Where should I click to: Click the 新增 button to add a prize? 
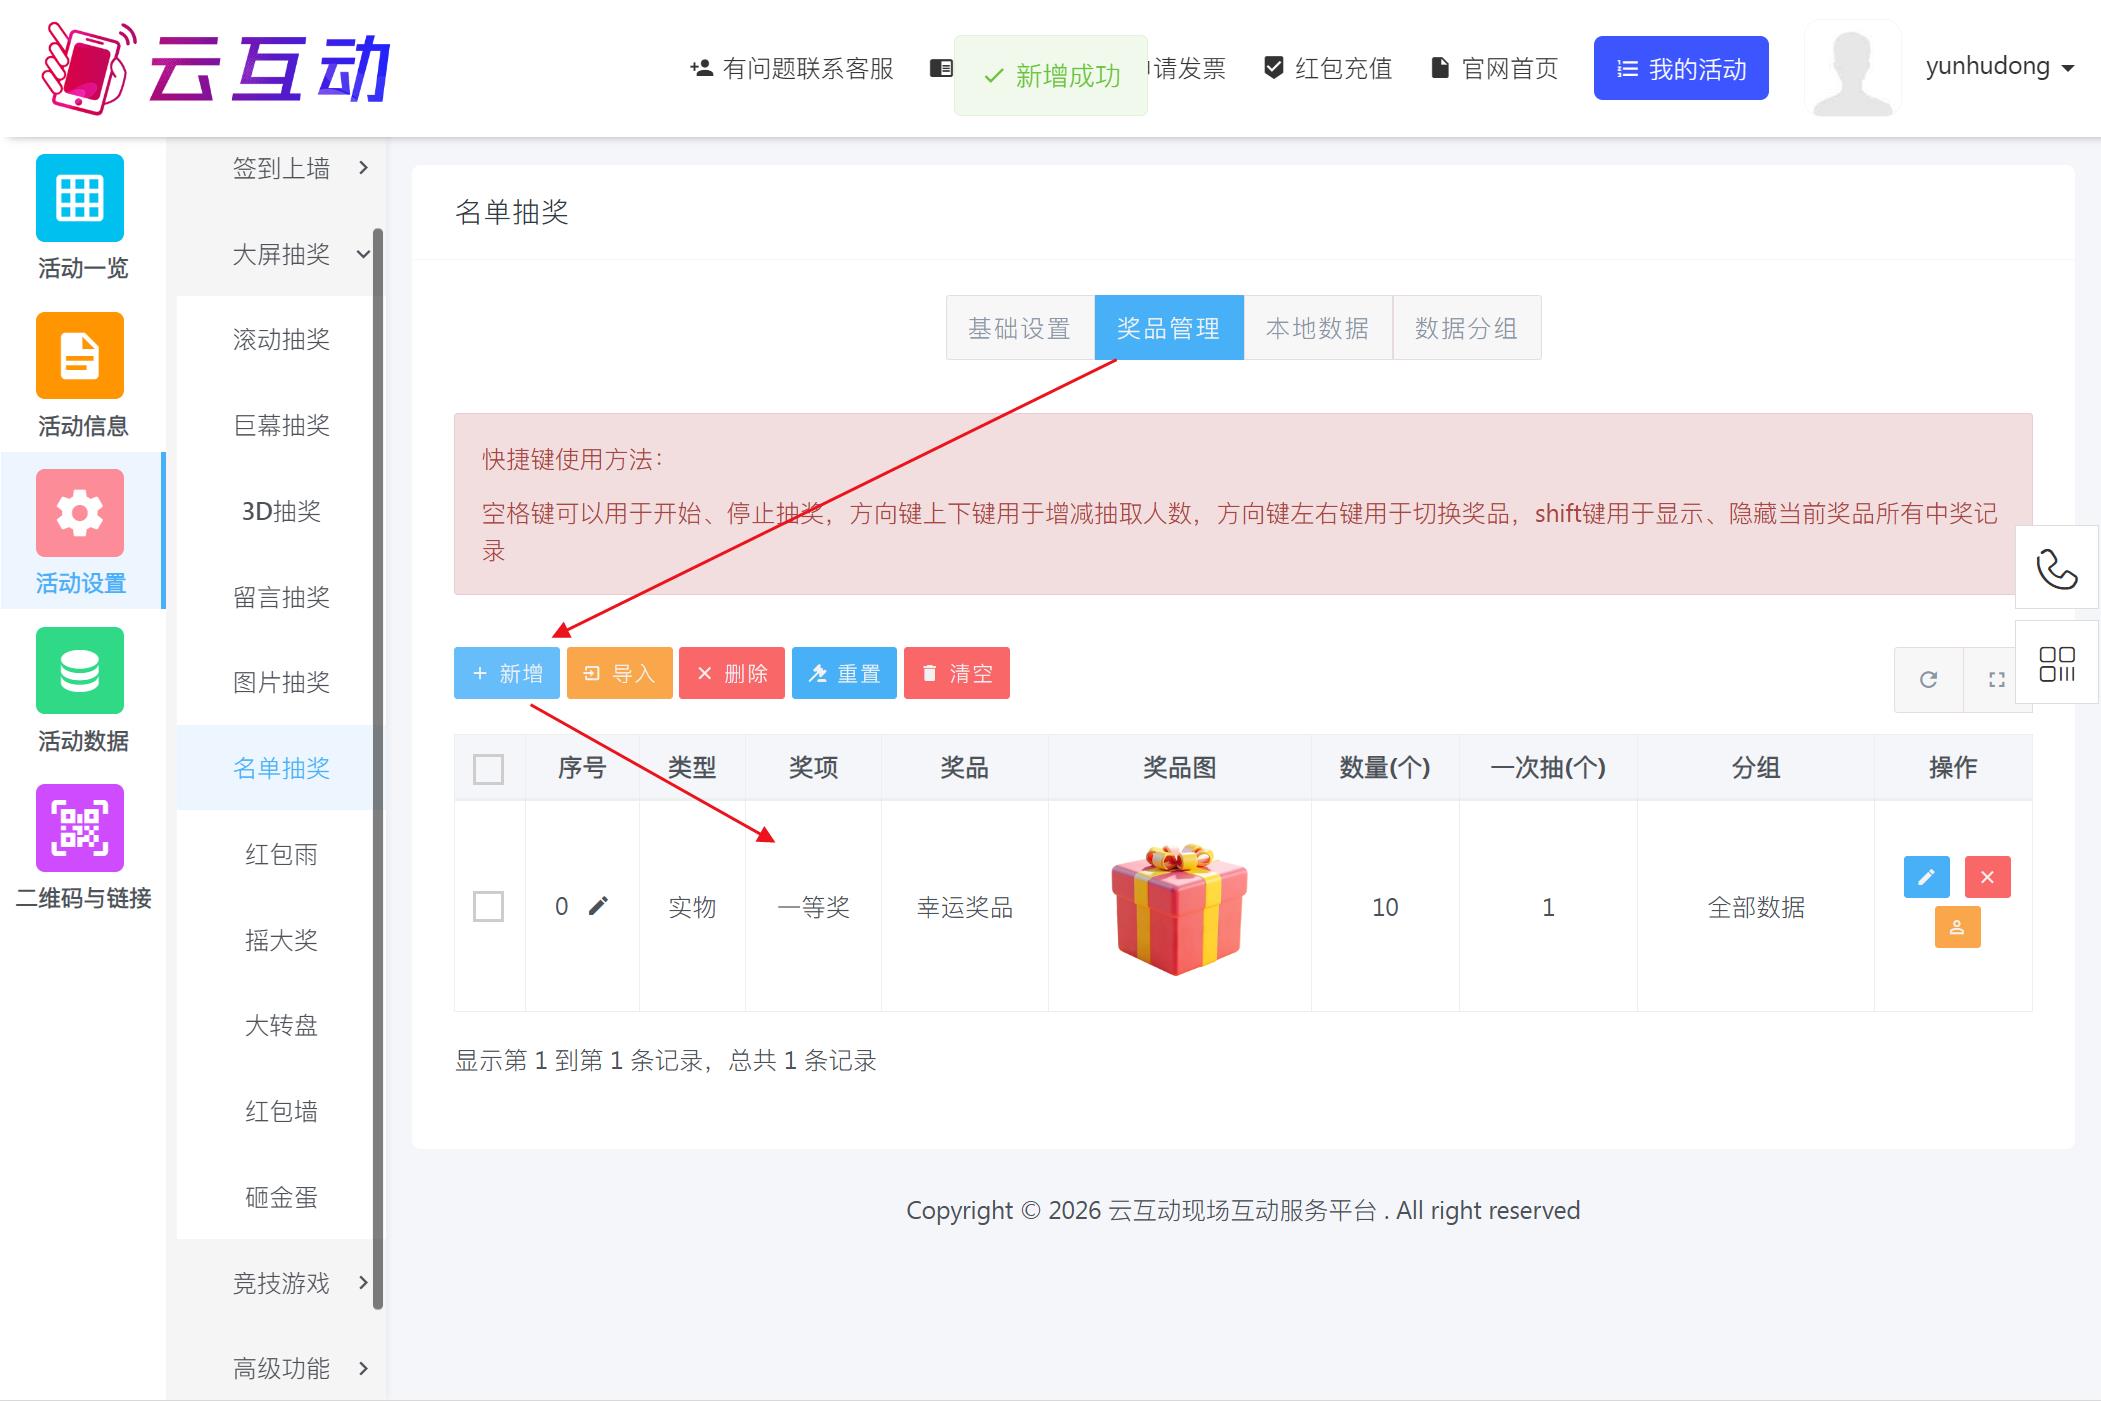click(x=506, y=673)
